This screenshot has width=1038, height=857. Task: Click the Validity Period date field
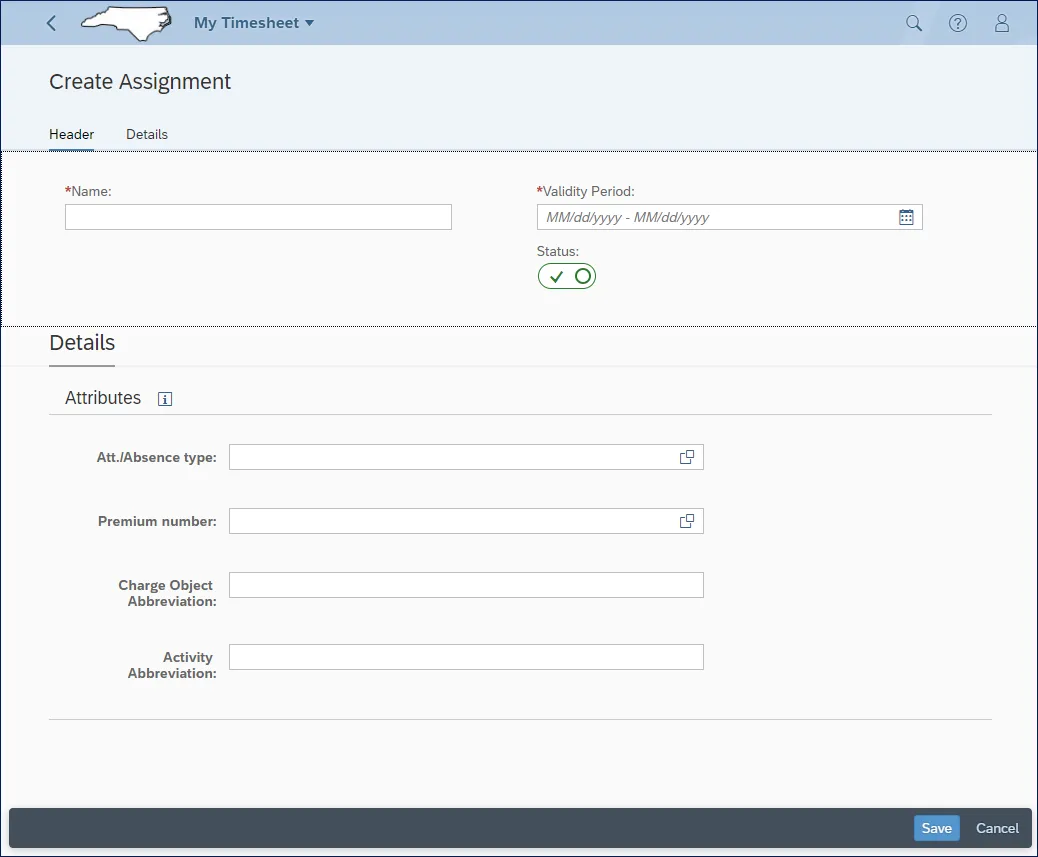pyautogui.click(x=715, y=217)
